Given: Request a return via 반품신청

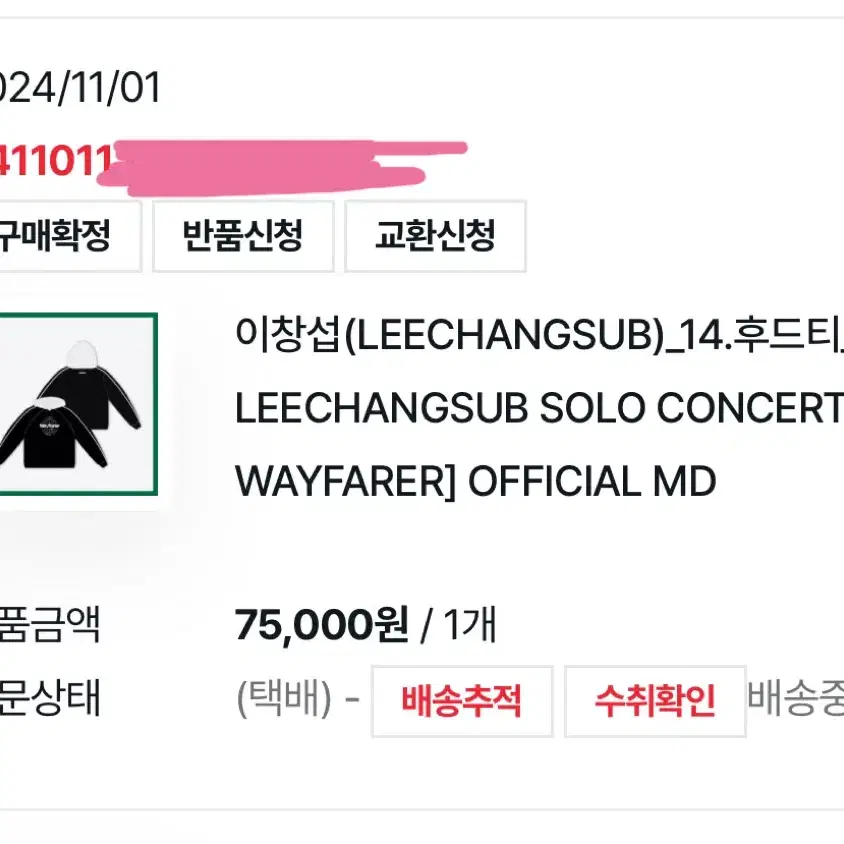Looking at the screenshot, I should coord(243,236).
